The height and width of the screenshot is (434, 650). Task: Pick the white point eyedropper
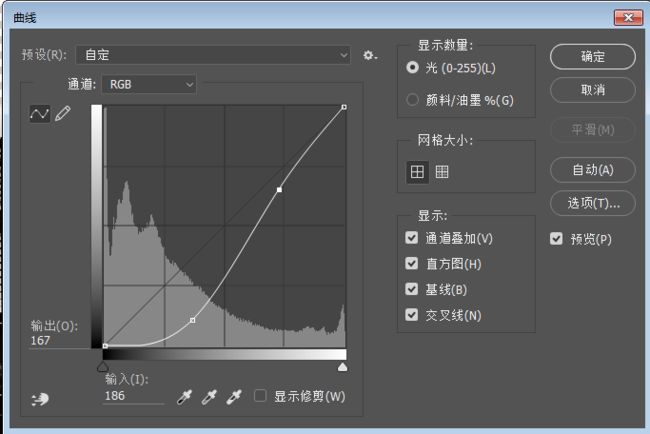(x=234, y=397)
